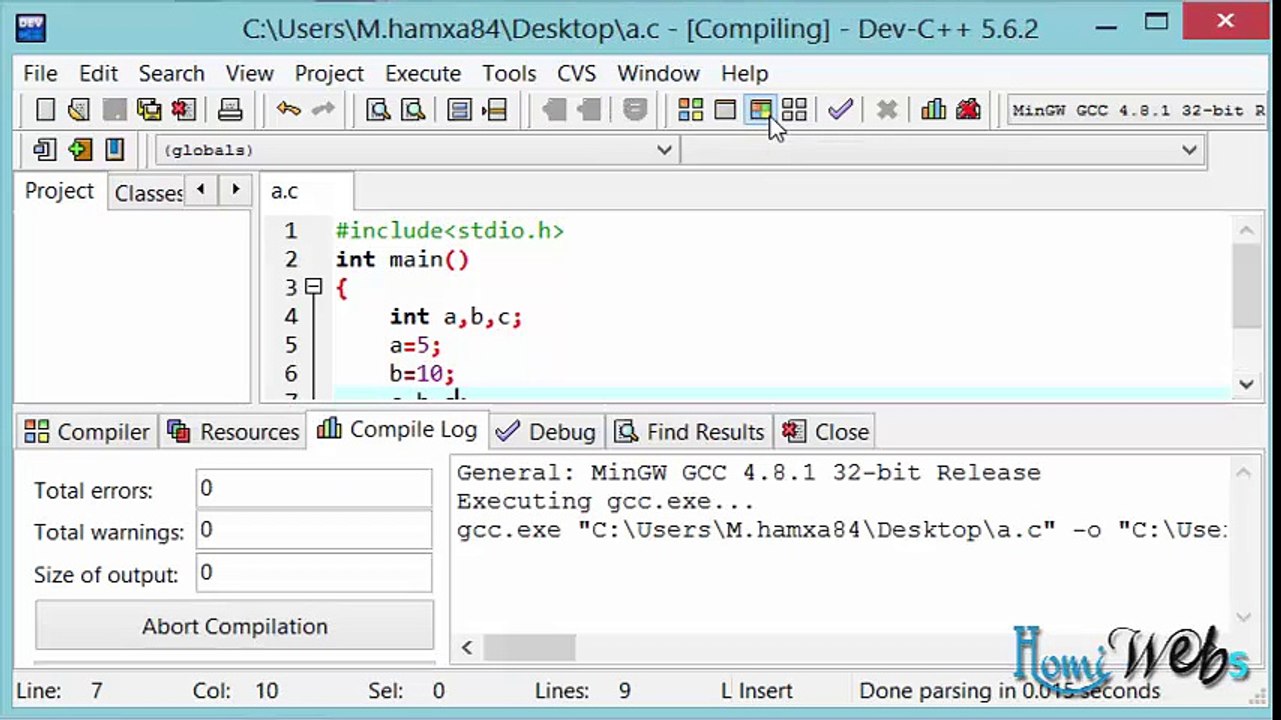This screenshot has width=1281, height=720.
Task: Switch to the Debug bottom tab
Action: click(x=548, y=432)
